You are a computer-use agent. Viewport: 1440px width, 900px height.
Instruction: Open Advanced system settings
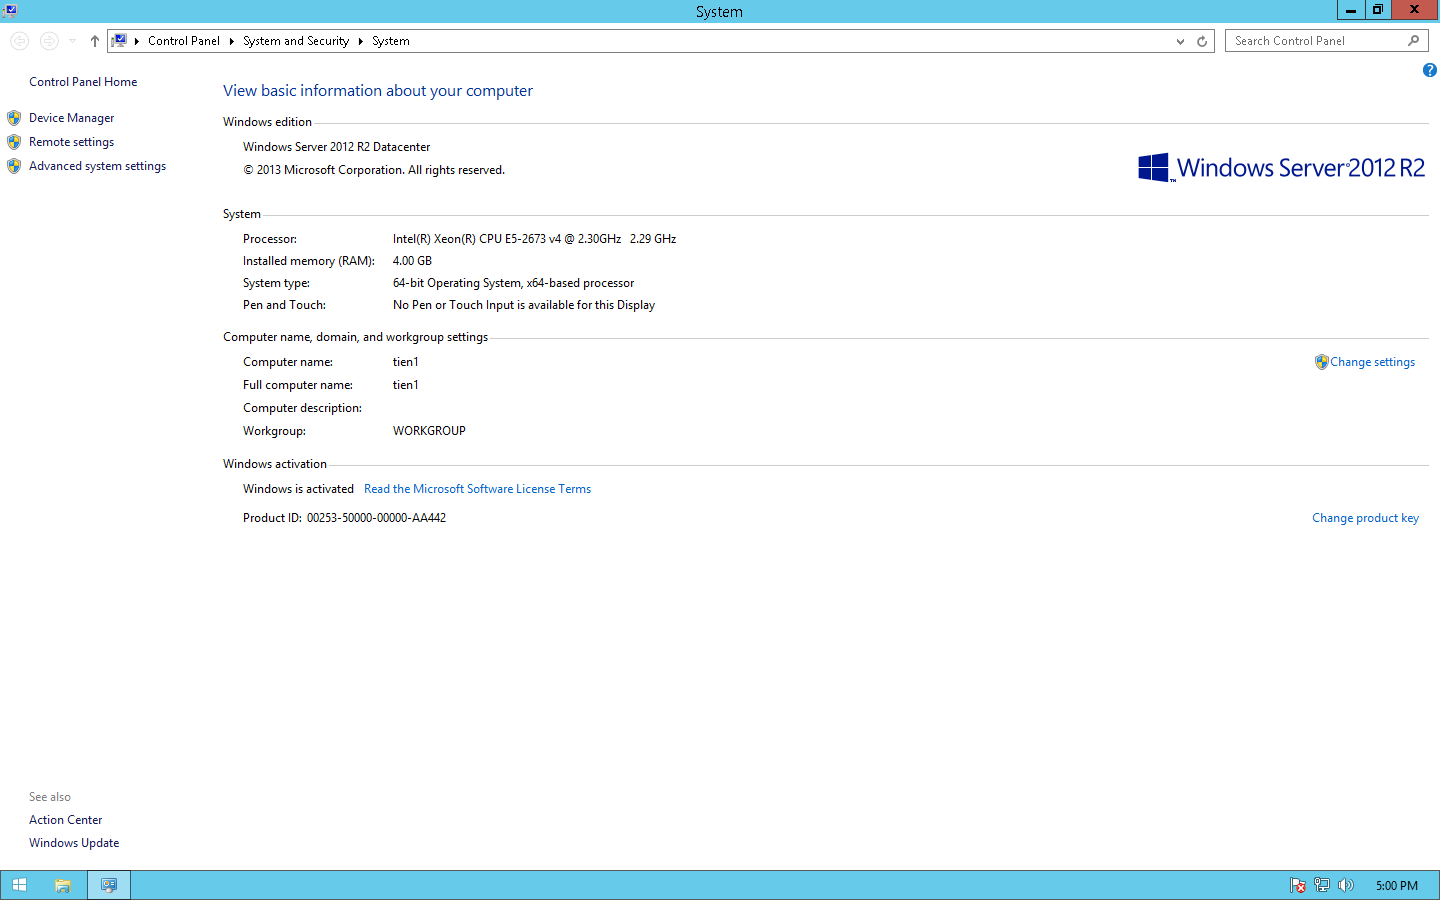[x=97, y=166]
